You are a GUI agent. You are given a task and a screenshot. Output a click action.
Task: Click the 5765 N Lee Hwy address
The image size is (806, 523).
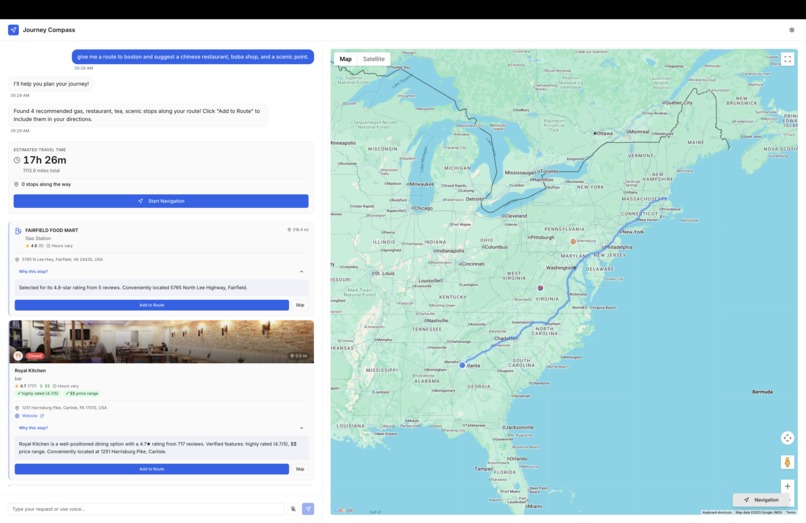[x=62, y=260]
